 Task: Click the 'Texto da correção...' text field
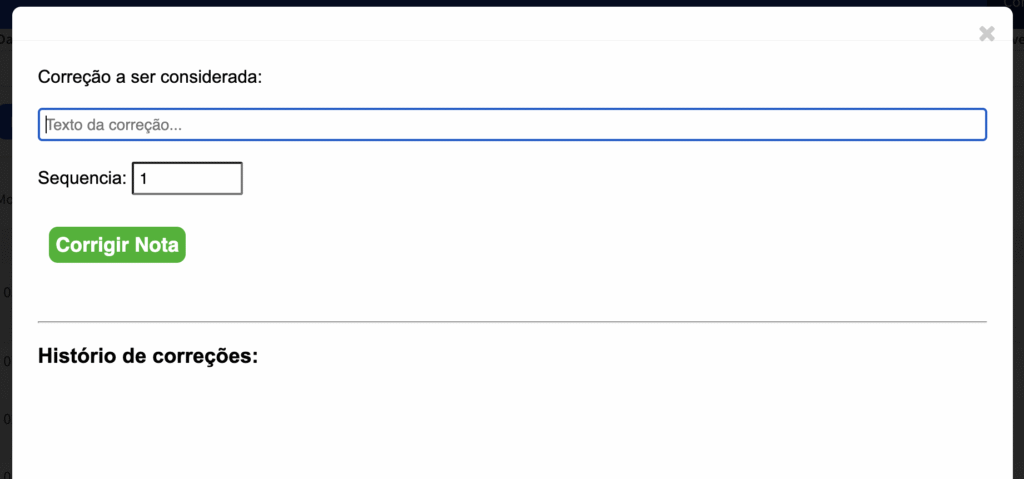click(x=512, y=125)
